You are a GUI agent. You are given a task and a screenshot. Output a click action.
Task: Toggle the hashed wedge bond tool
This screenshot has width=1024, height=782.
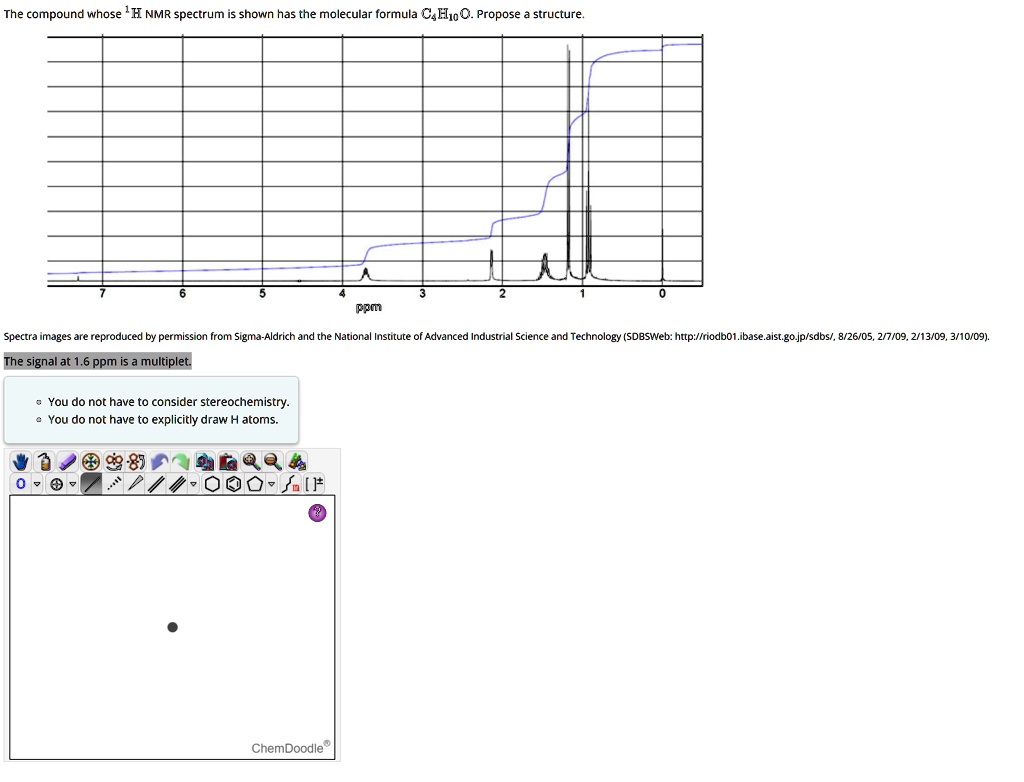tap(115, 484)
